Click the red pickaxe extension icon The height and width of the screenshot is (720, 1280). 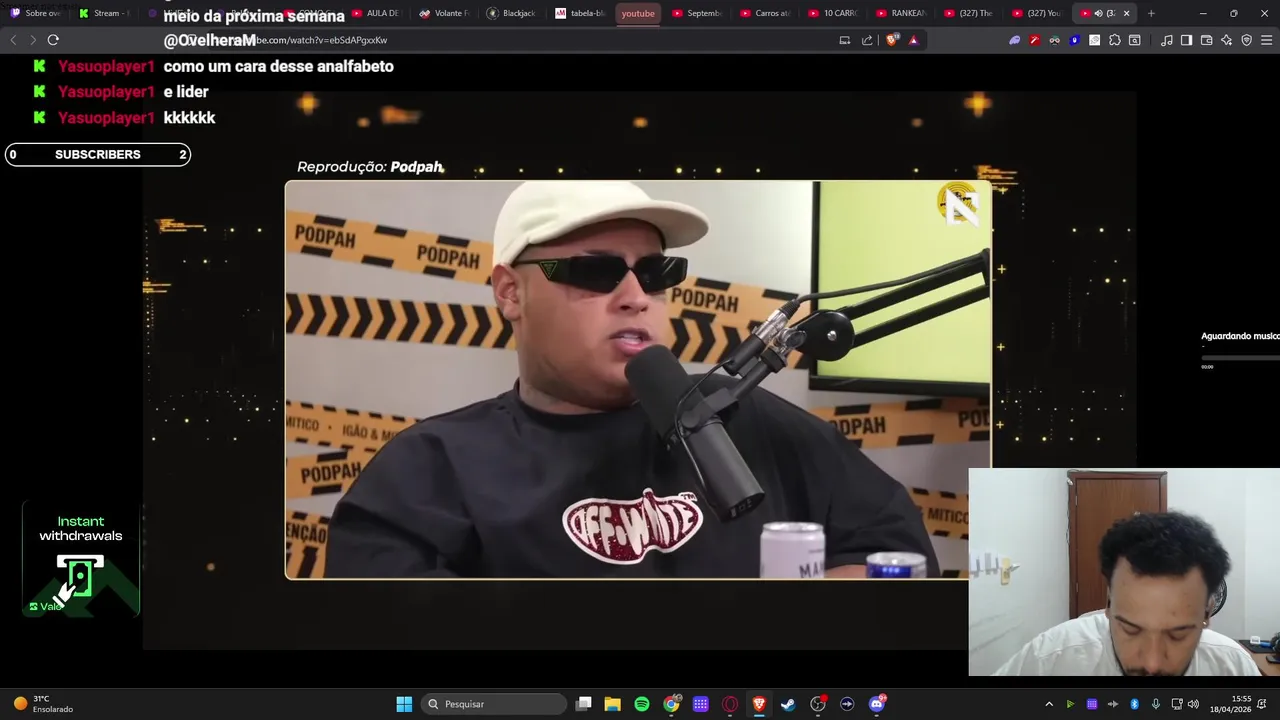(1035, 40)
